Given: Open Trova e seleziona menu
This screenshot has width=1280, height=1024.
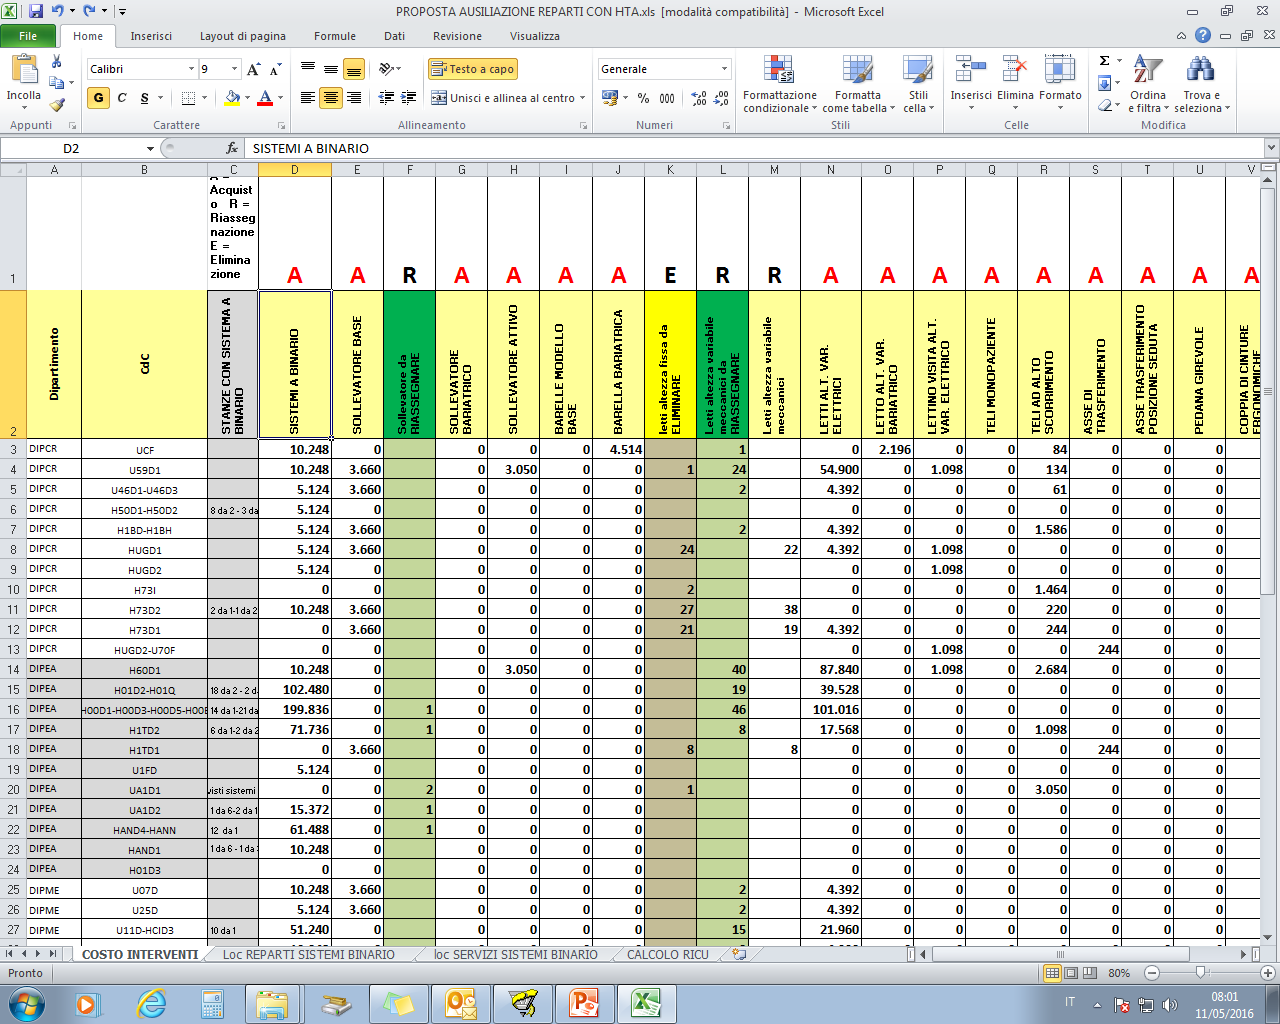Looking at the screenshot, I should coord(1200,85).
